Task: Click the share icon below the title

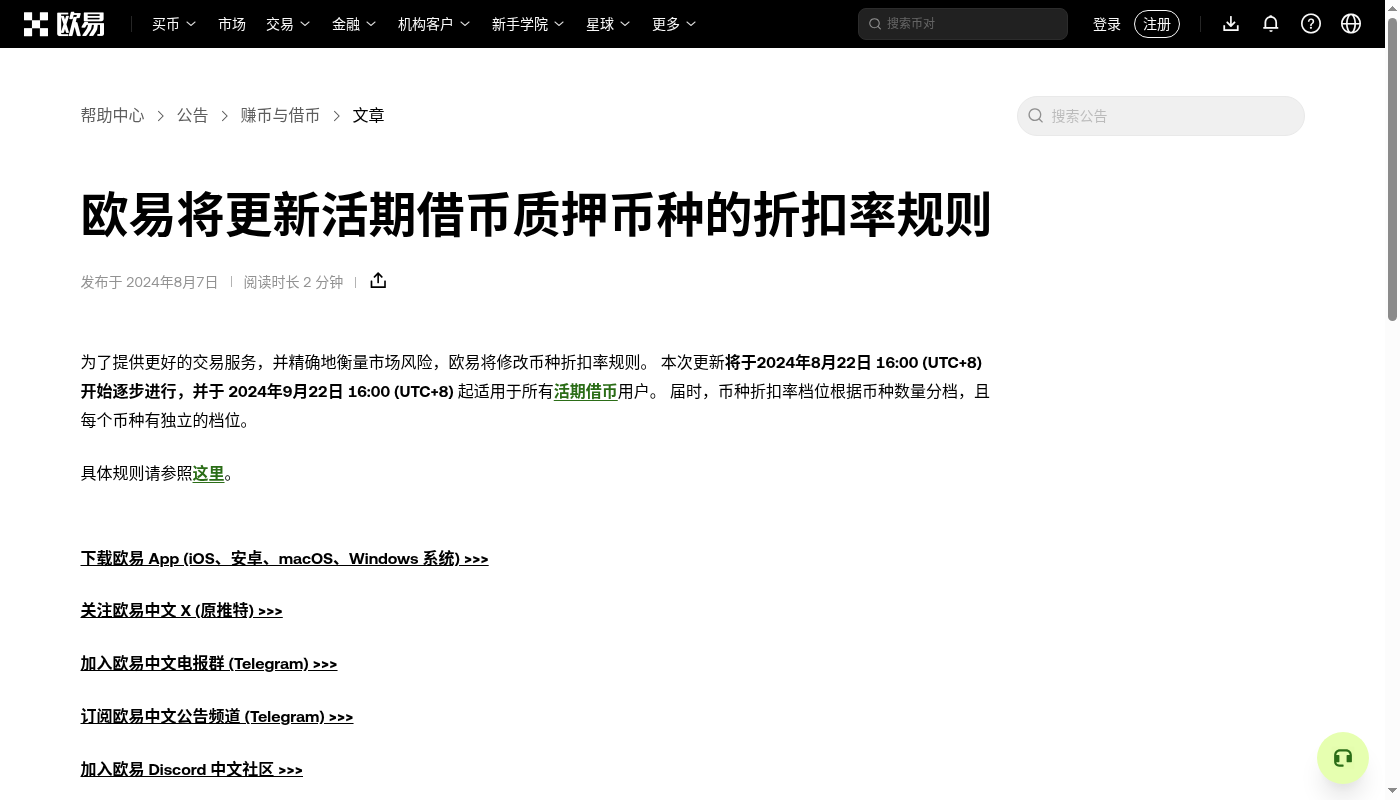Action: click(x=378, y=281)
